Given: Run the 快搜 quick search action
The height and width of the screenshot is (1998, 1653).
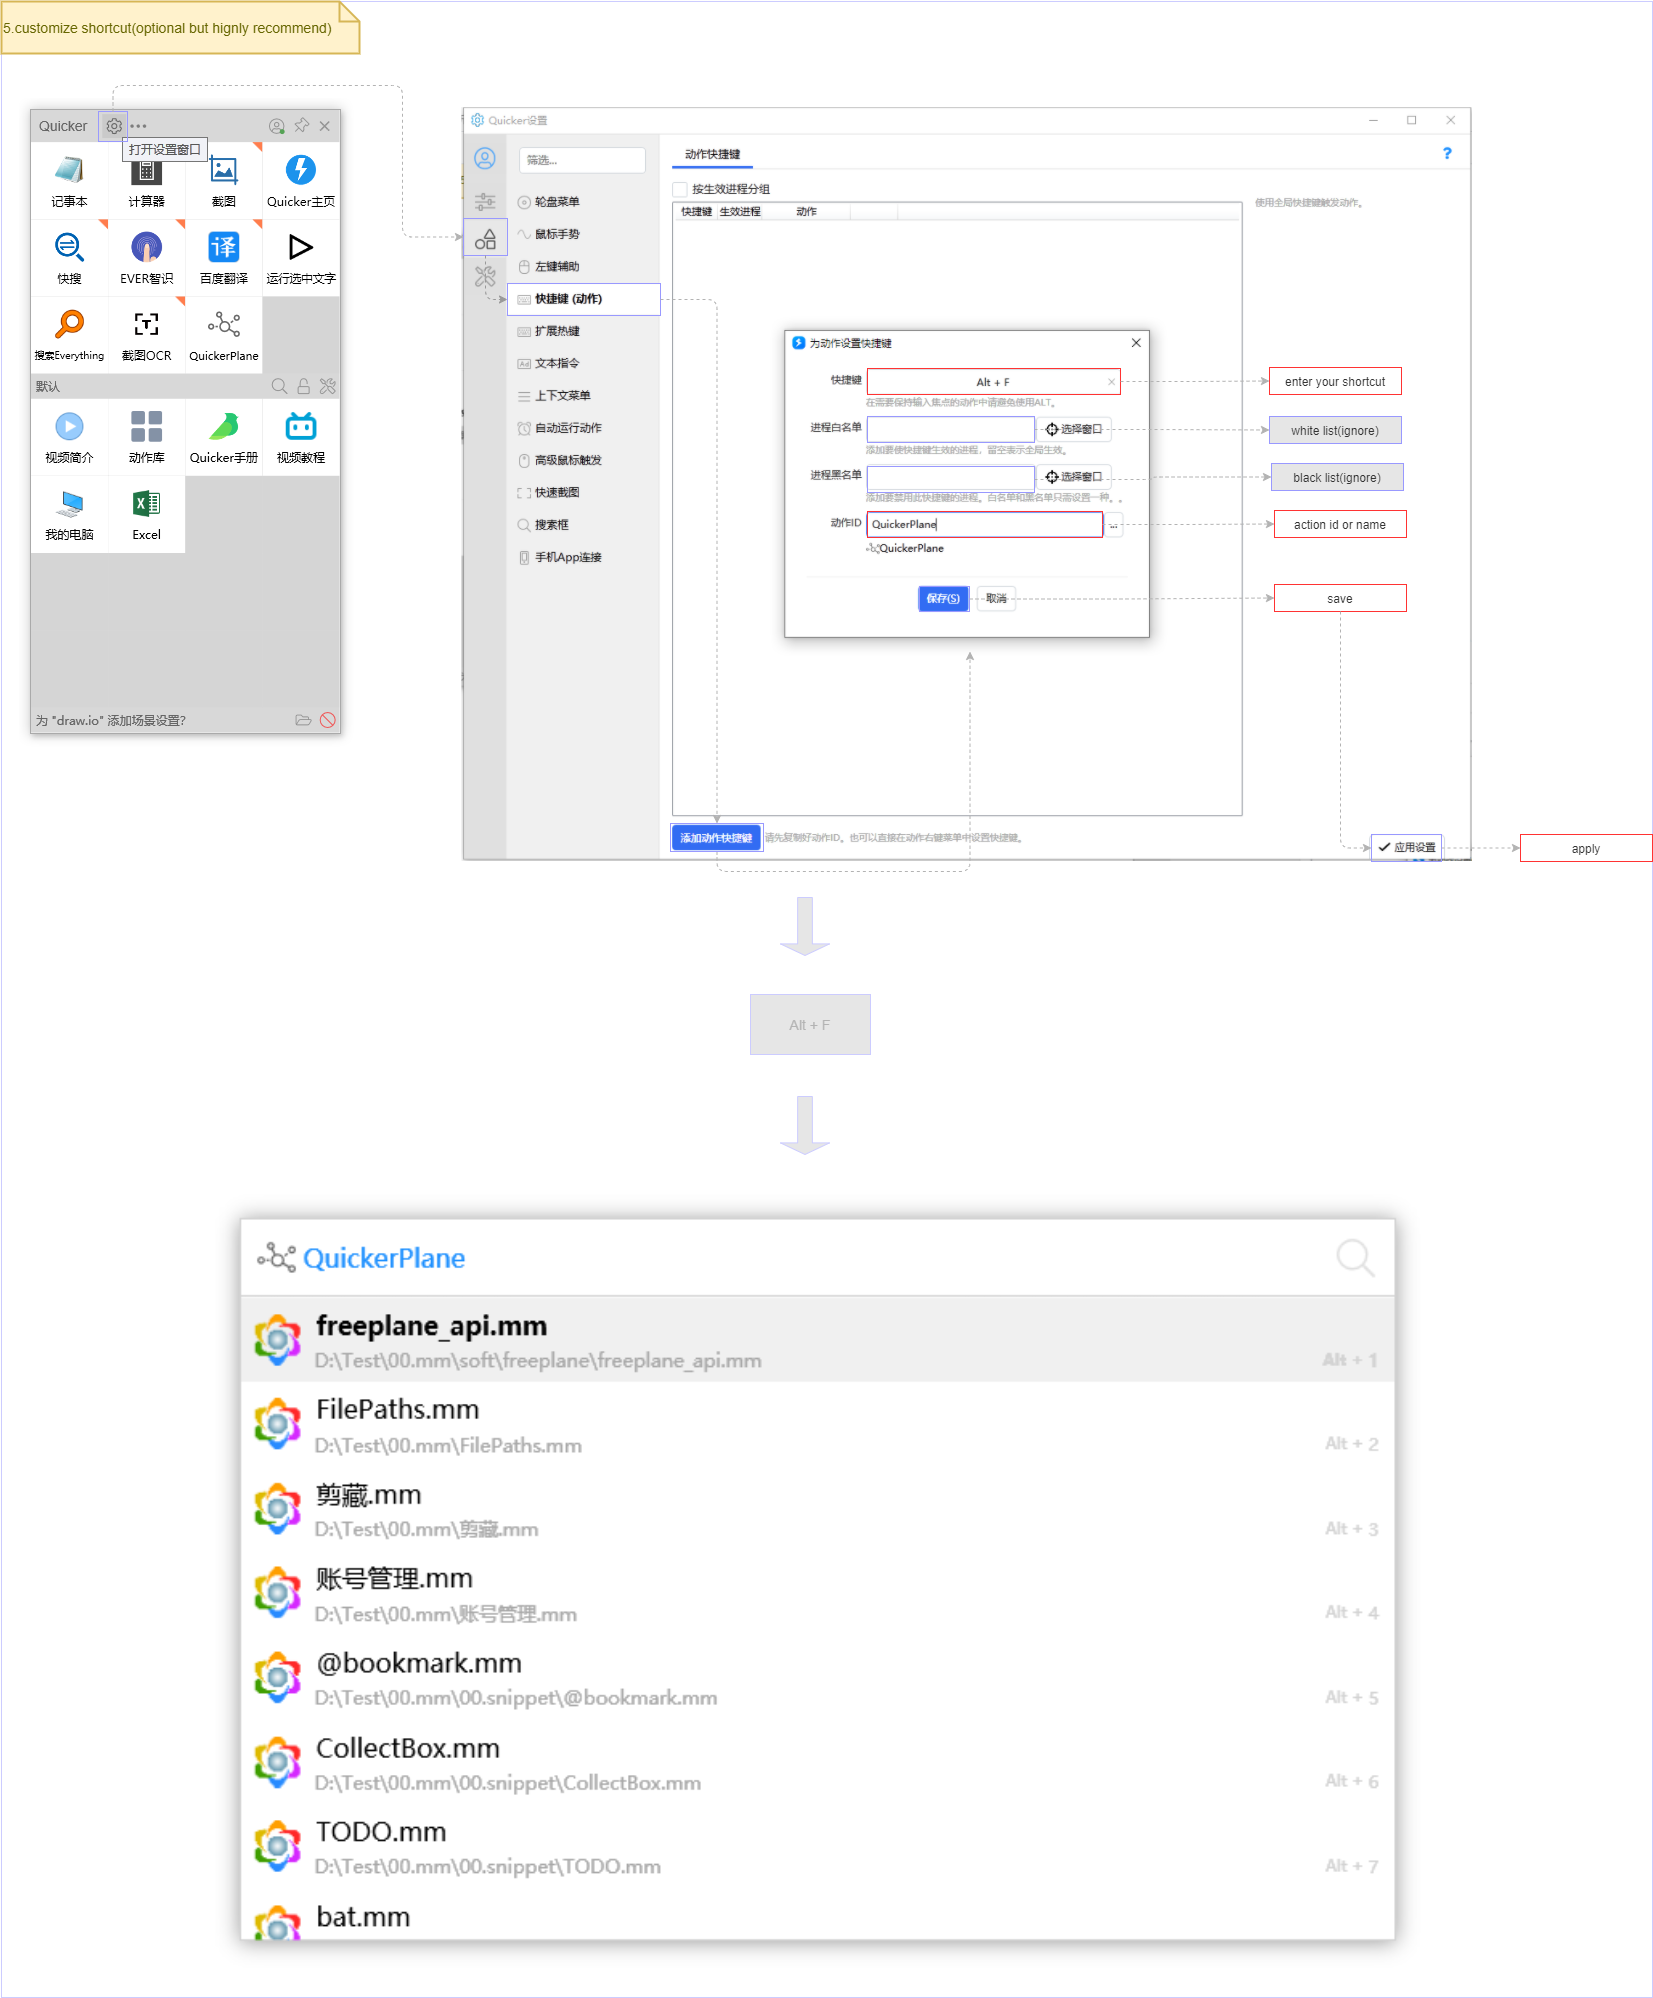Looking at the screenshot, I should coord(69,258).
